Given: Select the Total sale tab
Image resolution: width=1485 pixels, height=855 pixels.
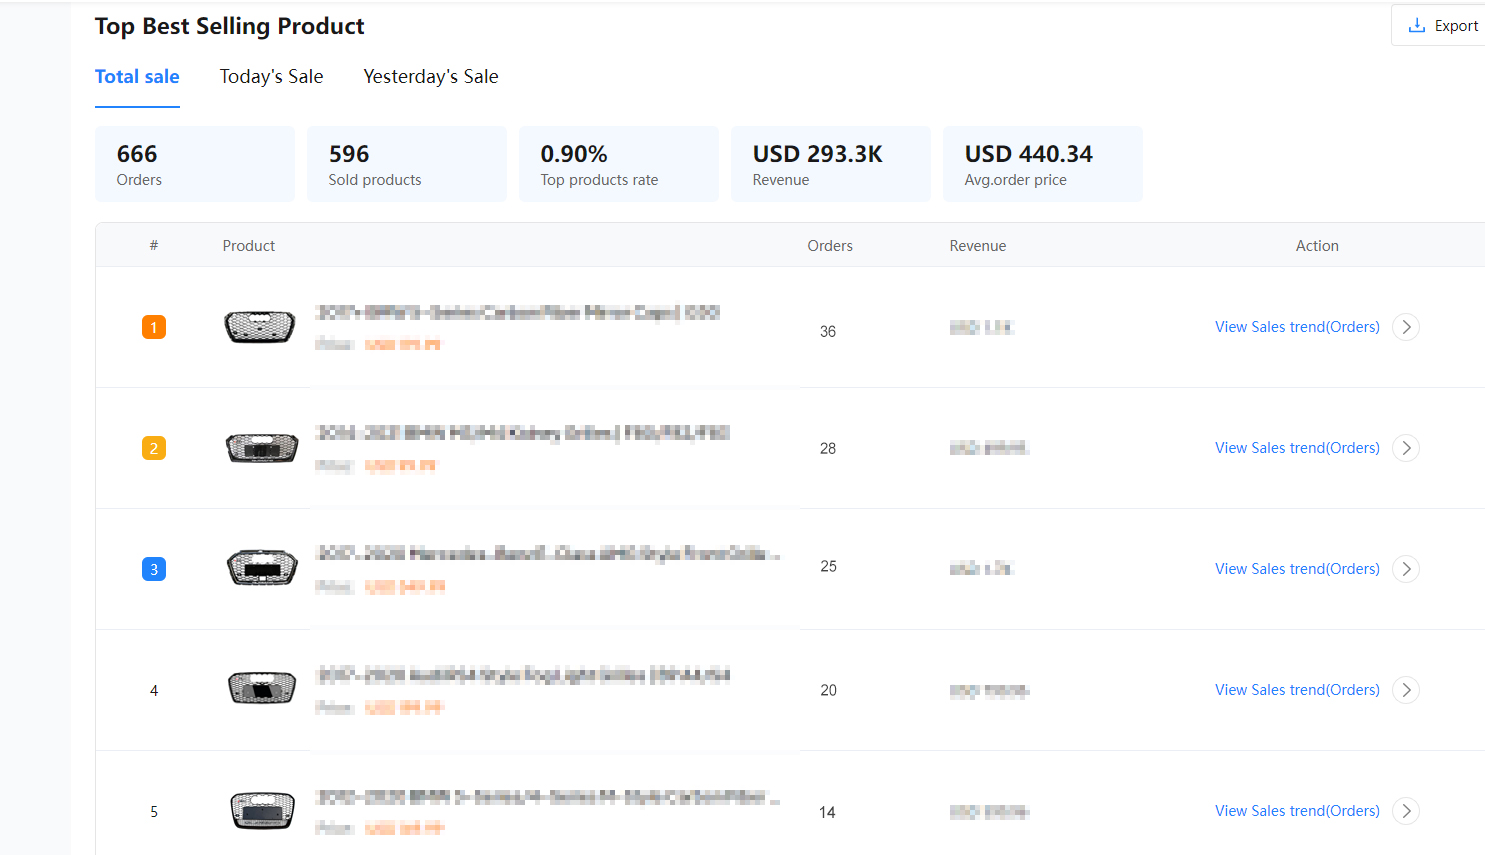Looking at the screenshot, I should tap(137, 77).
